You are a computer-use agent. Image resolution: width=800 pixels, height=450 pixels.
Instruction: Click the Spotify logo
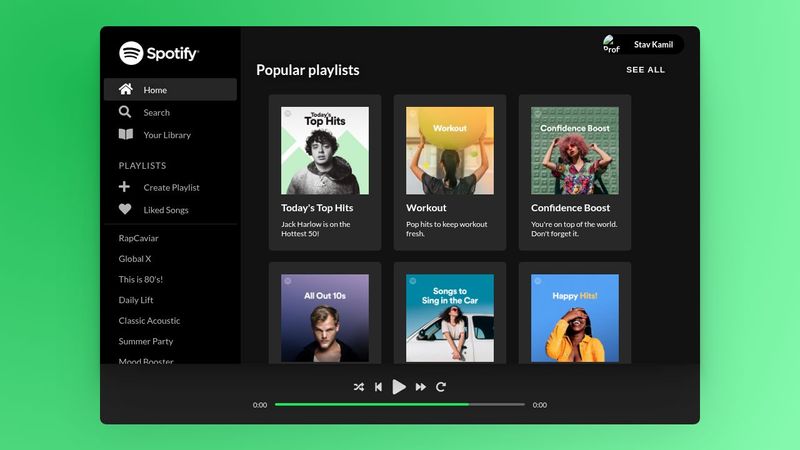pos(159,53)
